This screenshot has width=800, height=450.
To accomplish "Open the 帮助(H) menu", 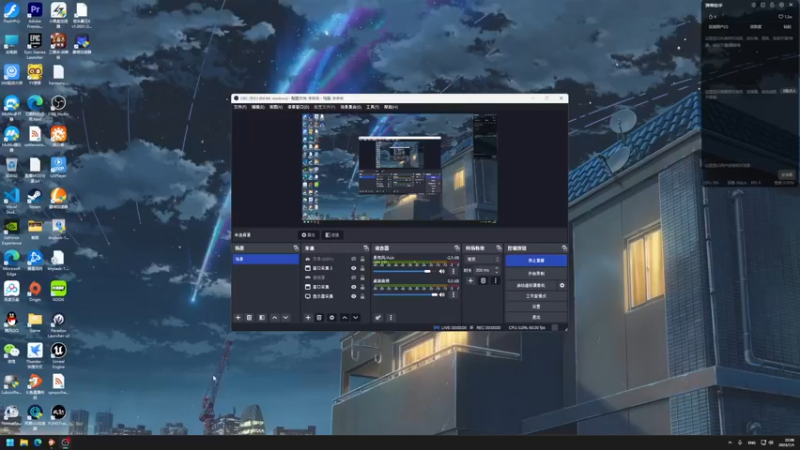I will point(391,107).
